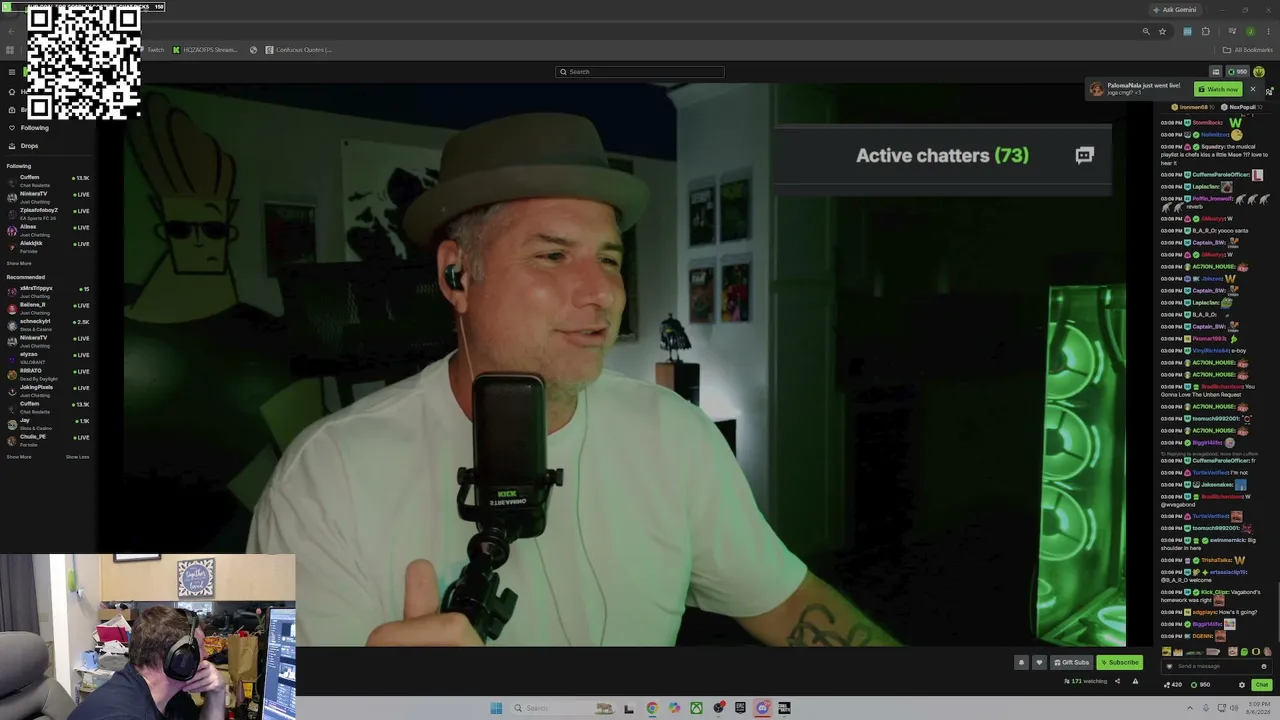Open Alinax's channel from Following list
Screen dimensions: 1280x720
tap(48, 229)
